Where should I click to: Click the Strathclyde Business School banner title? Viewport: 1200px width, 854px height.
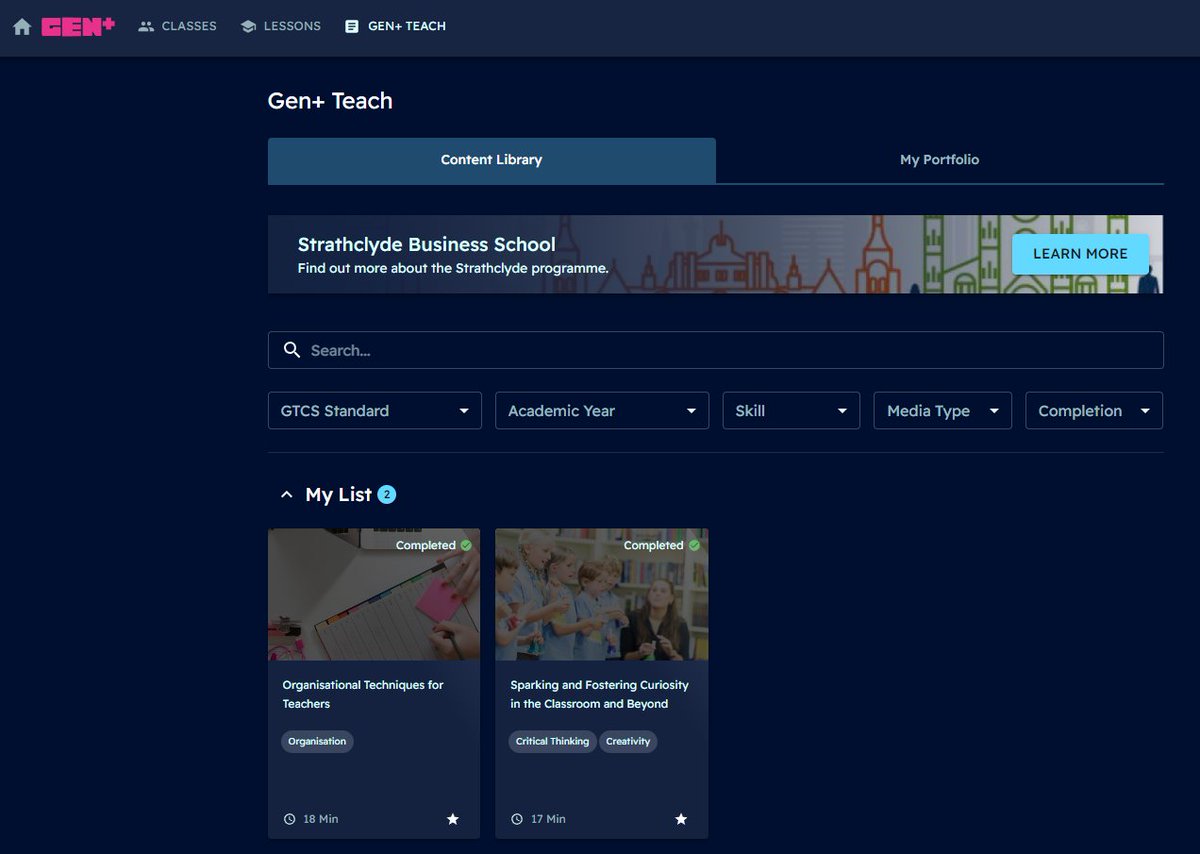click(427, 244)
